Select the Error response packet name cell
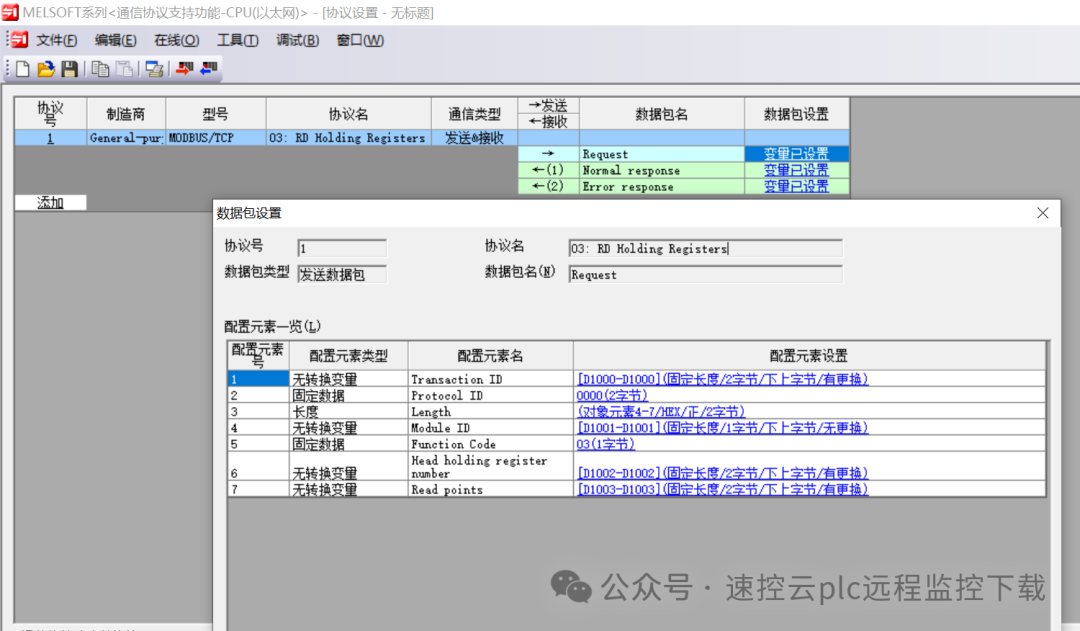The width and height of the screenshot is (1080, 631). 662,187
